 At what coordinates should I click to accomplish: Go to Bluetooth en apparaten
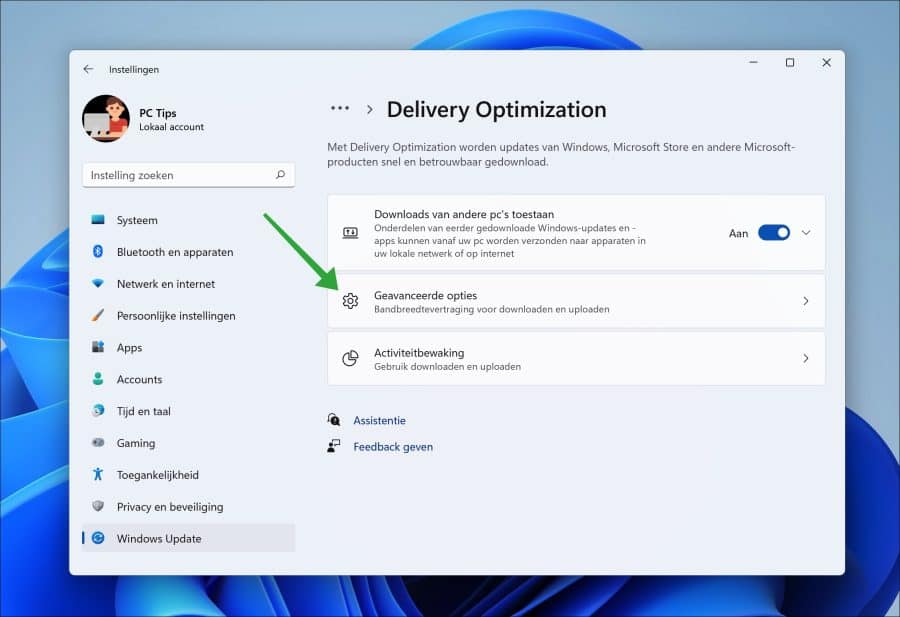[x=188, y=251]
